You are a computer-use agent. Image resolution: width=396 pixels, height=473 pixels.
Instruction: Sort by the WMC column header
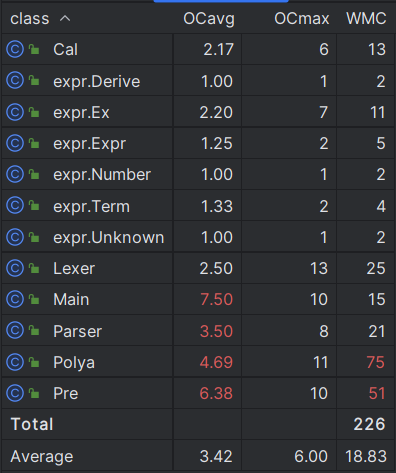pyautogui.click(x=366, y=19)
